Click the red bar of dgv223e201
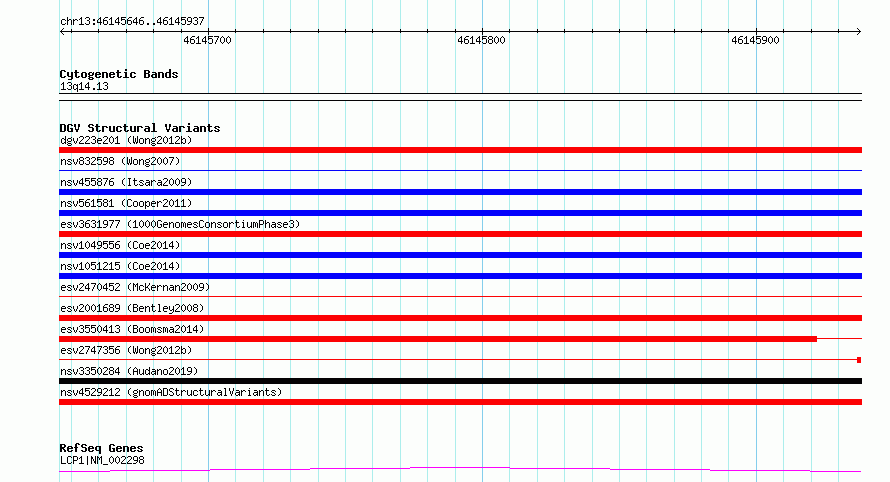 pyautogui.click(x=460, y=150)
